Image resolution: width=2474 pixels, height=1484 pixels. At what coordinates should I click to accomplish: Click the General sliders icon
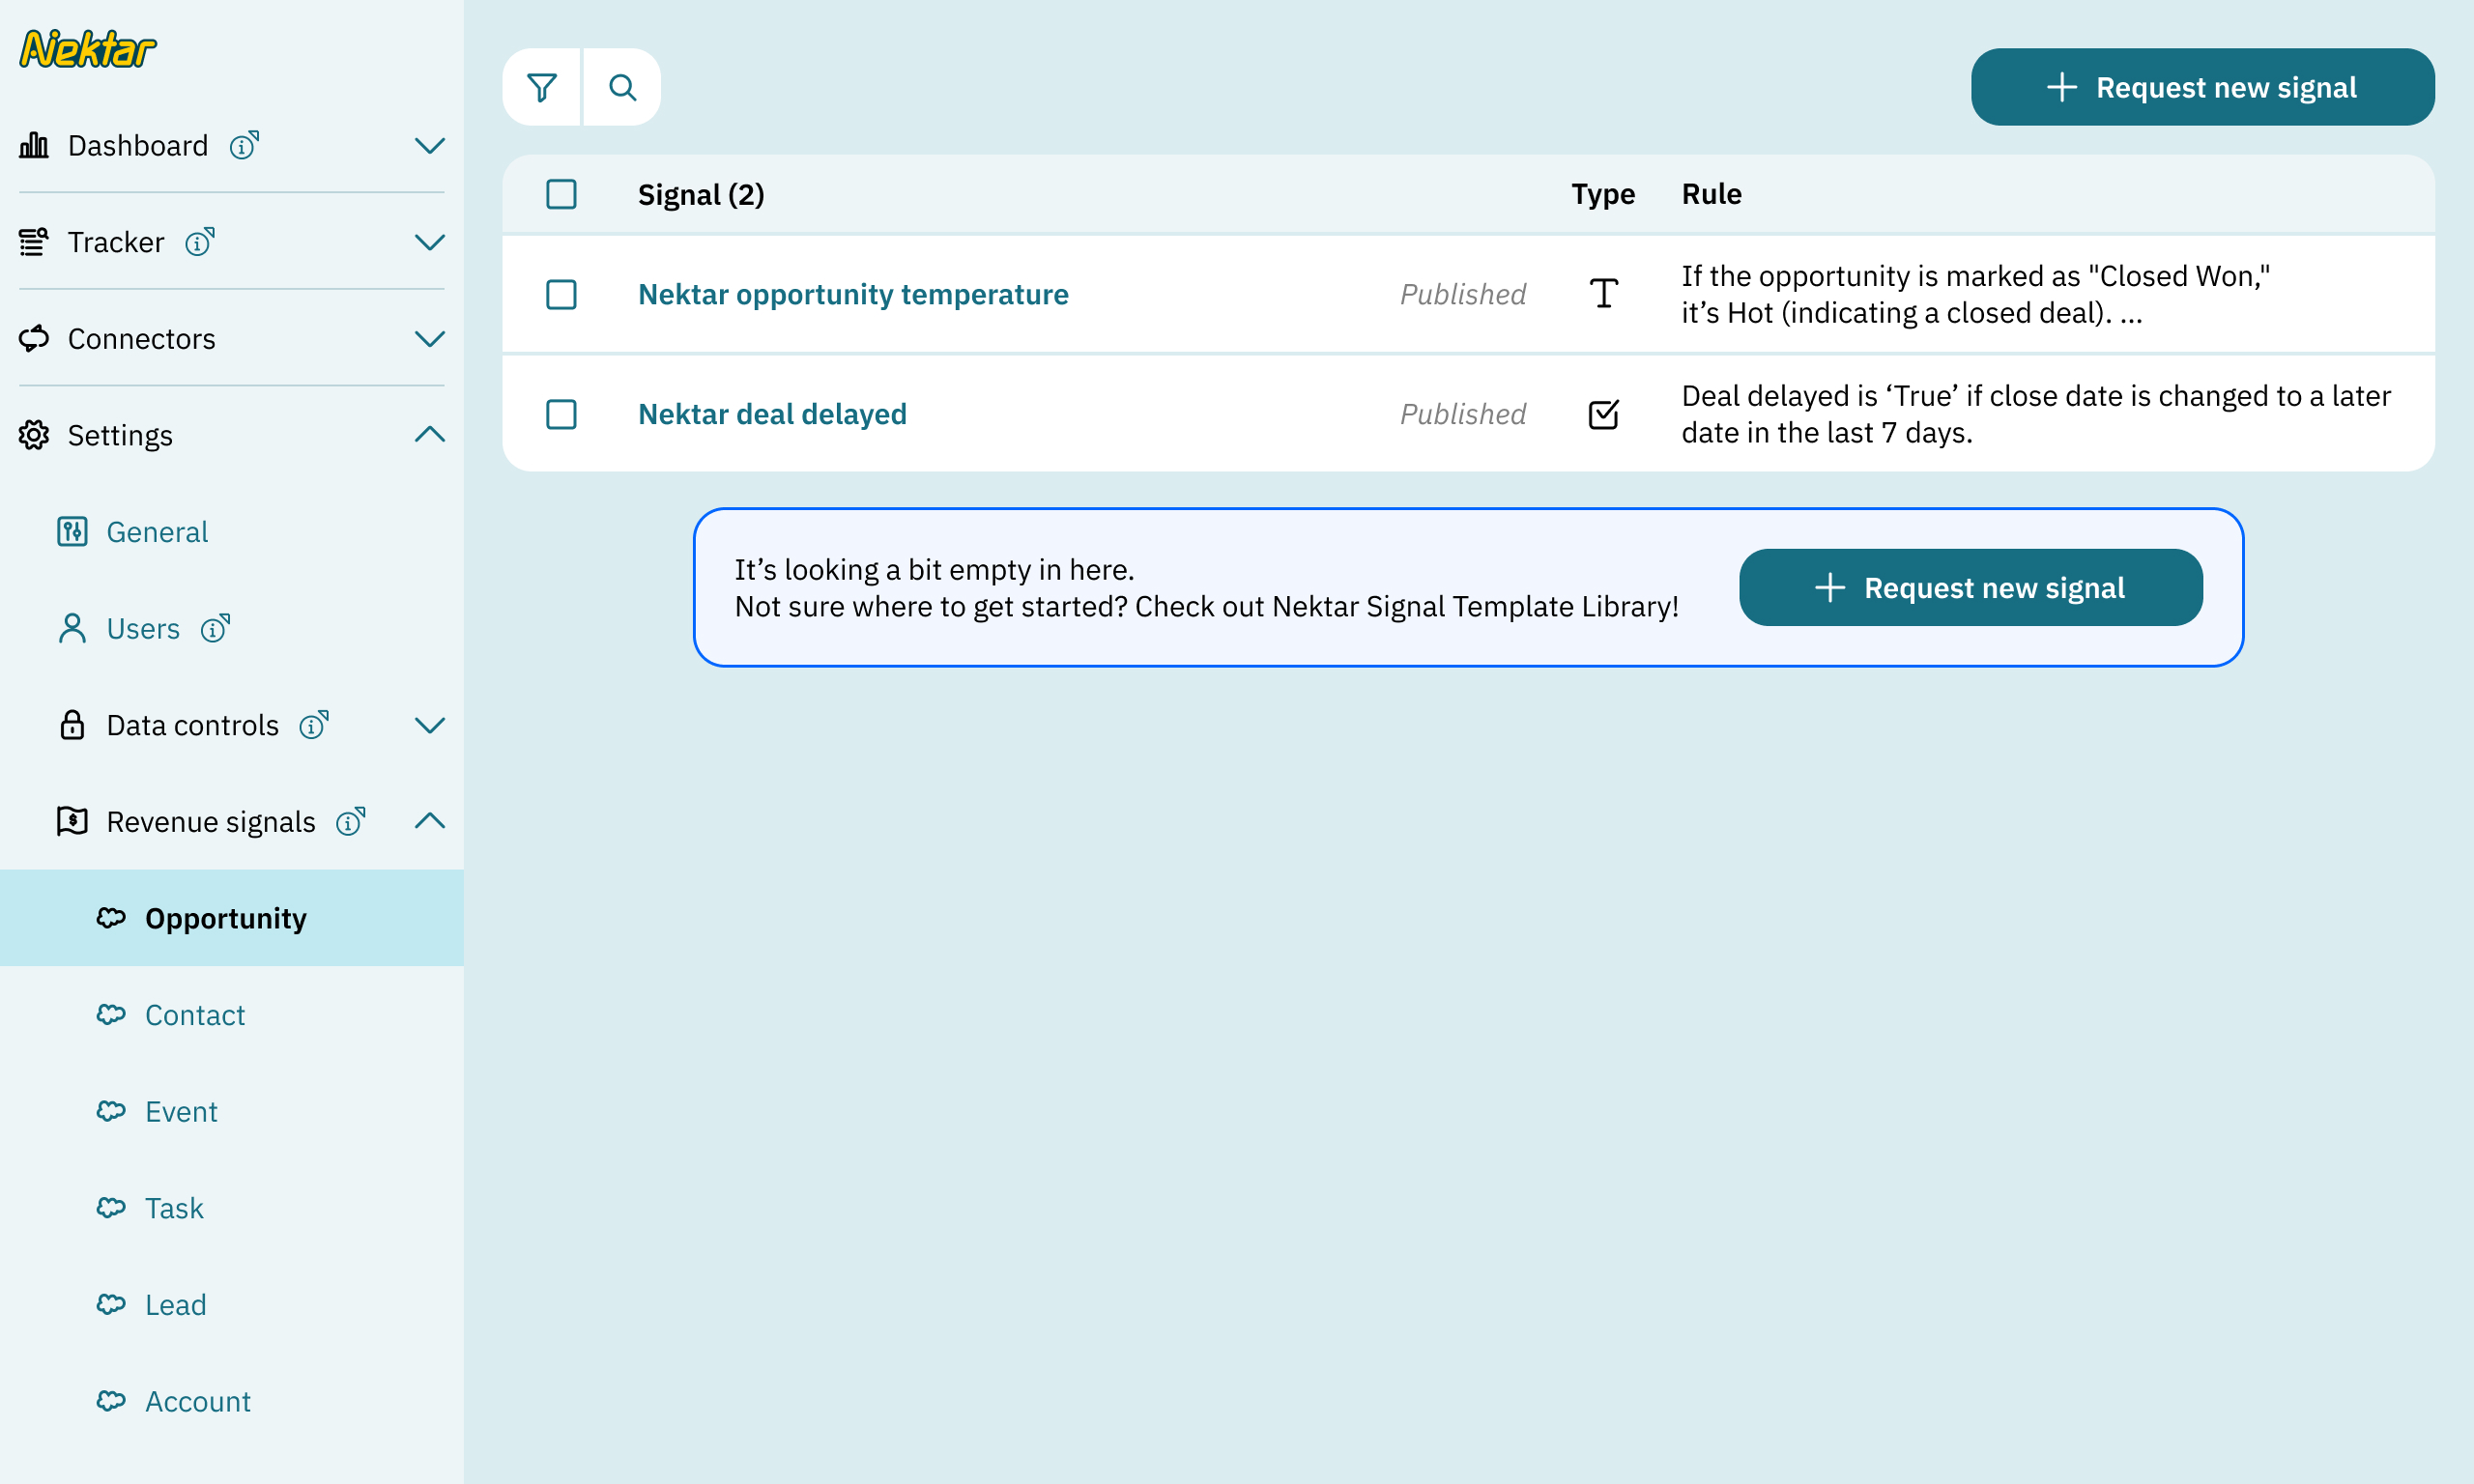pos(72,531)
